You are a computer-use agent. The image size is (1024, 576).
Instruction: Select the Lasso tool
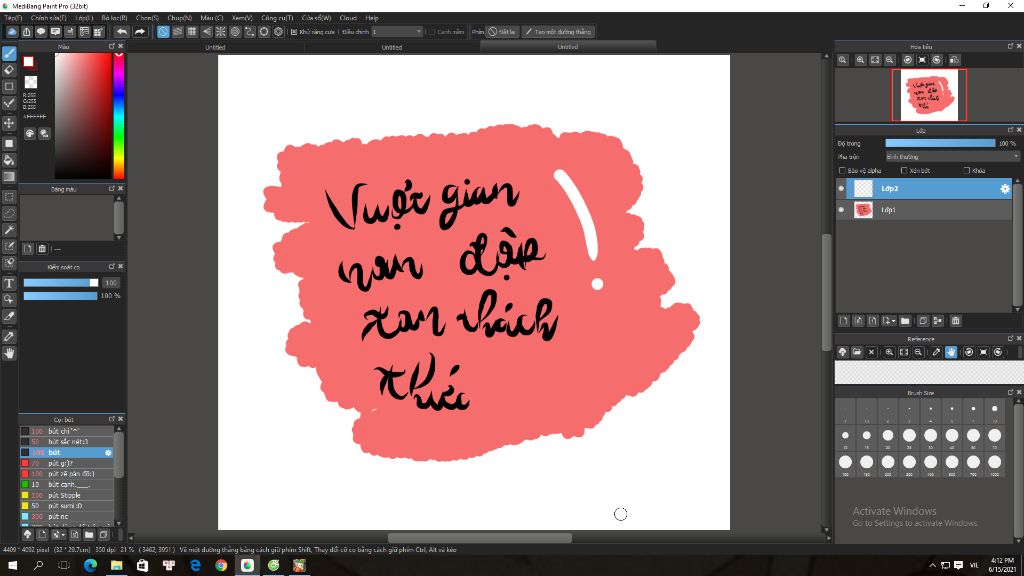[9, 214]
